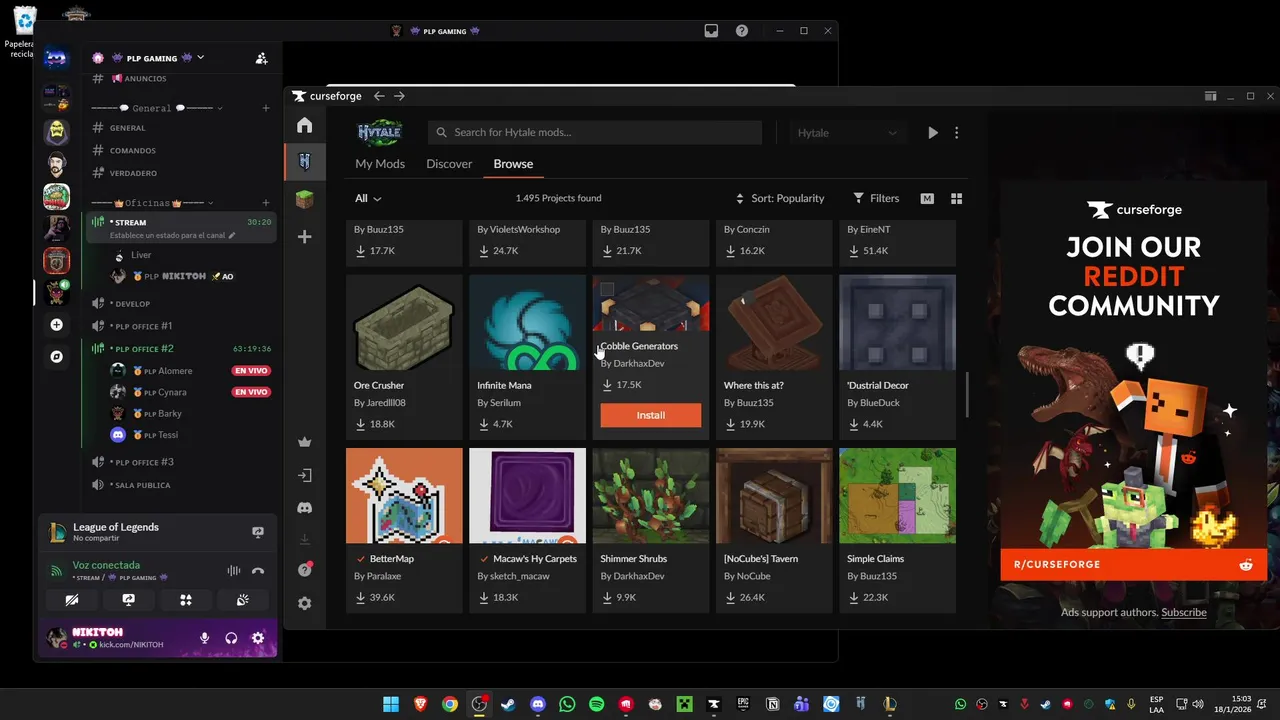Image resolution: width=1280 pixels, height=720 pixels.
Task: Toggle the Discord camera button
Action: [x=72, y=600]
